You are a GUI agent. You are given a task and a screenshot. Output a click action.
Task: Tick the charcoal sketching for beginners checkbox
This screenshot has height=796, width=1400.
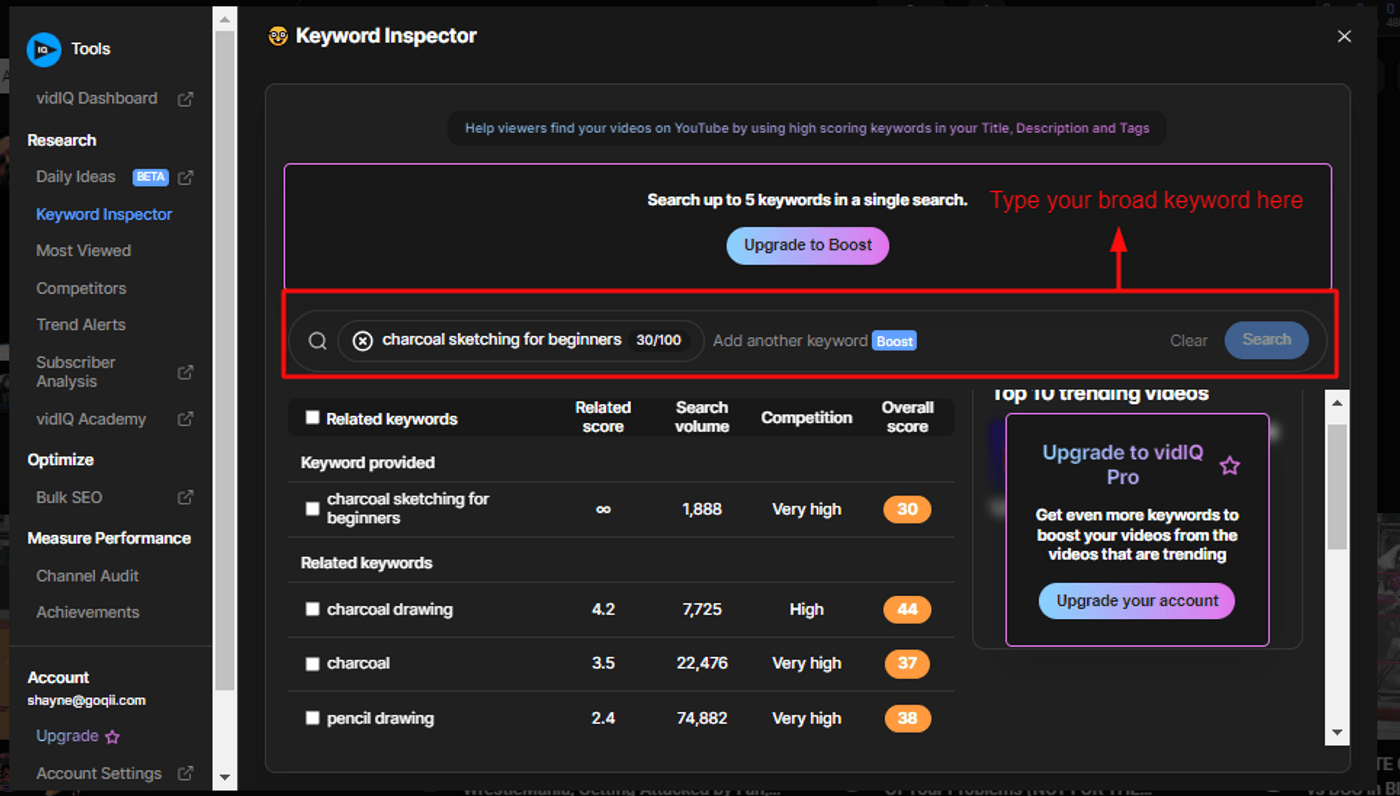point(313,509)
